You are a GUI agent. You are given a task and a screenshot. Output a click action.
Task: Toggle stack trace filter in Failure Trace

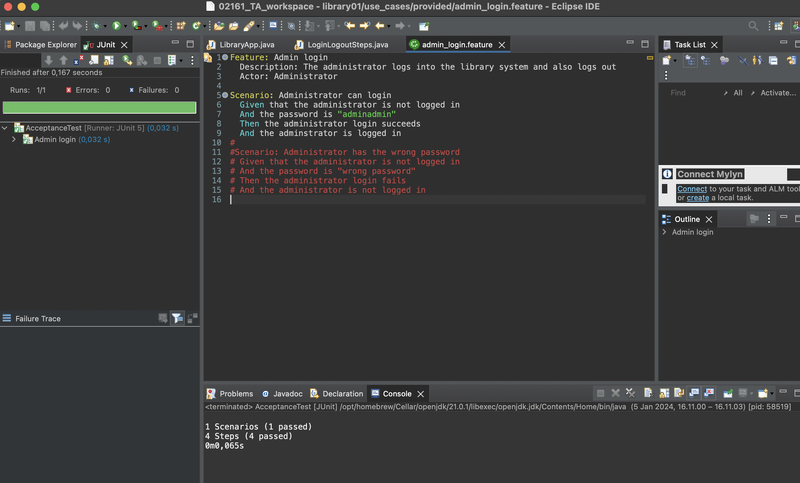[x=177, y=318]
